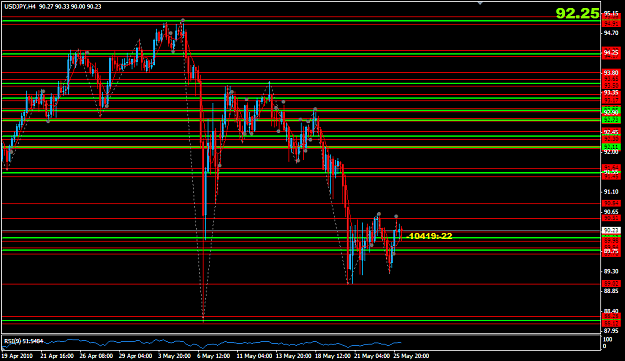Click the 29 Apr 04:00 time label
This screenshot has width=625, height=361.
[135, 356]
